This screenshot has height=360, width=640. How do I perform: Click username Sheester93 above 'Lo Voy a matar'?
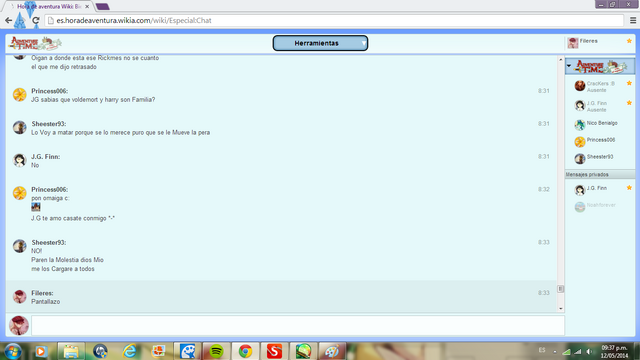pyautogui.click(x=49, y=124)
